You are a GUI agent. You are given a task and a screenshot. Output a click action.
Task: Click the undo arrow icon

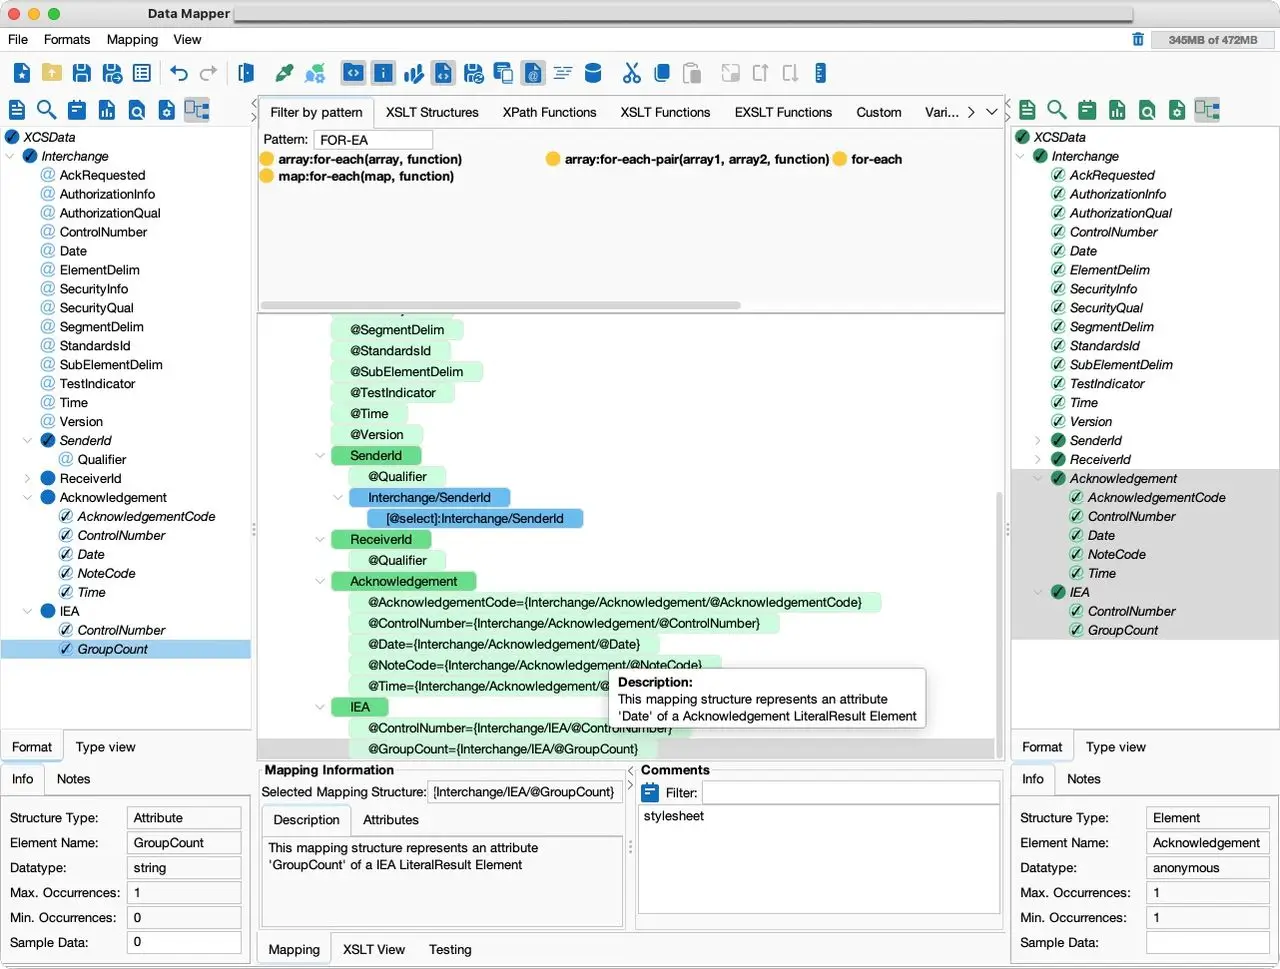[x=179, y=73]
